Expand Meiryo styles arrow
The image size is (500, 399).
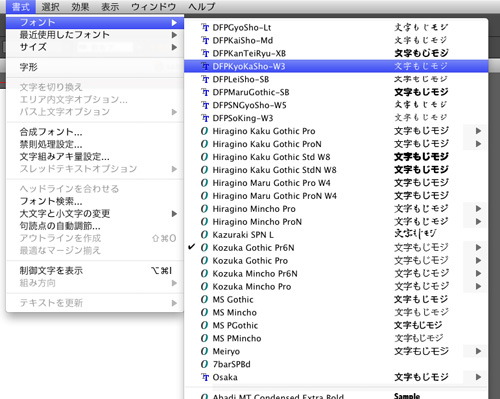tap(478, 351)
